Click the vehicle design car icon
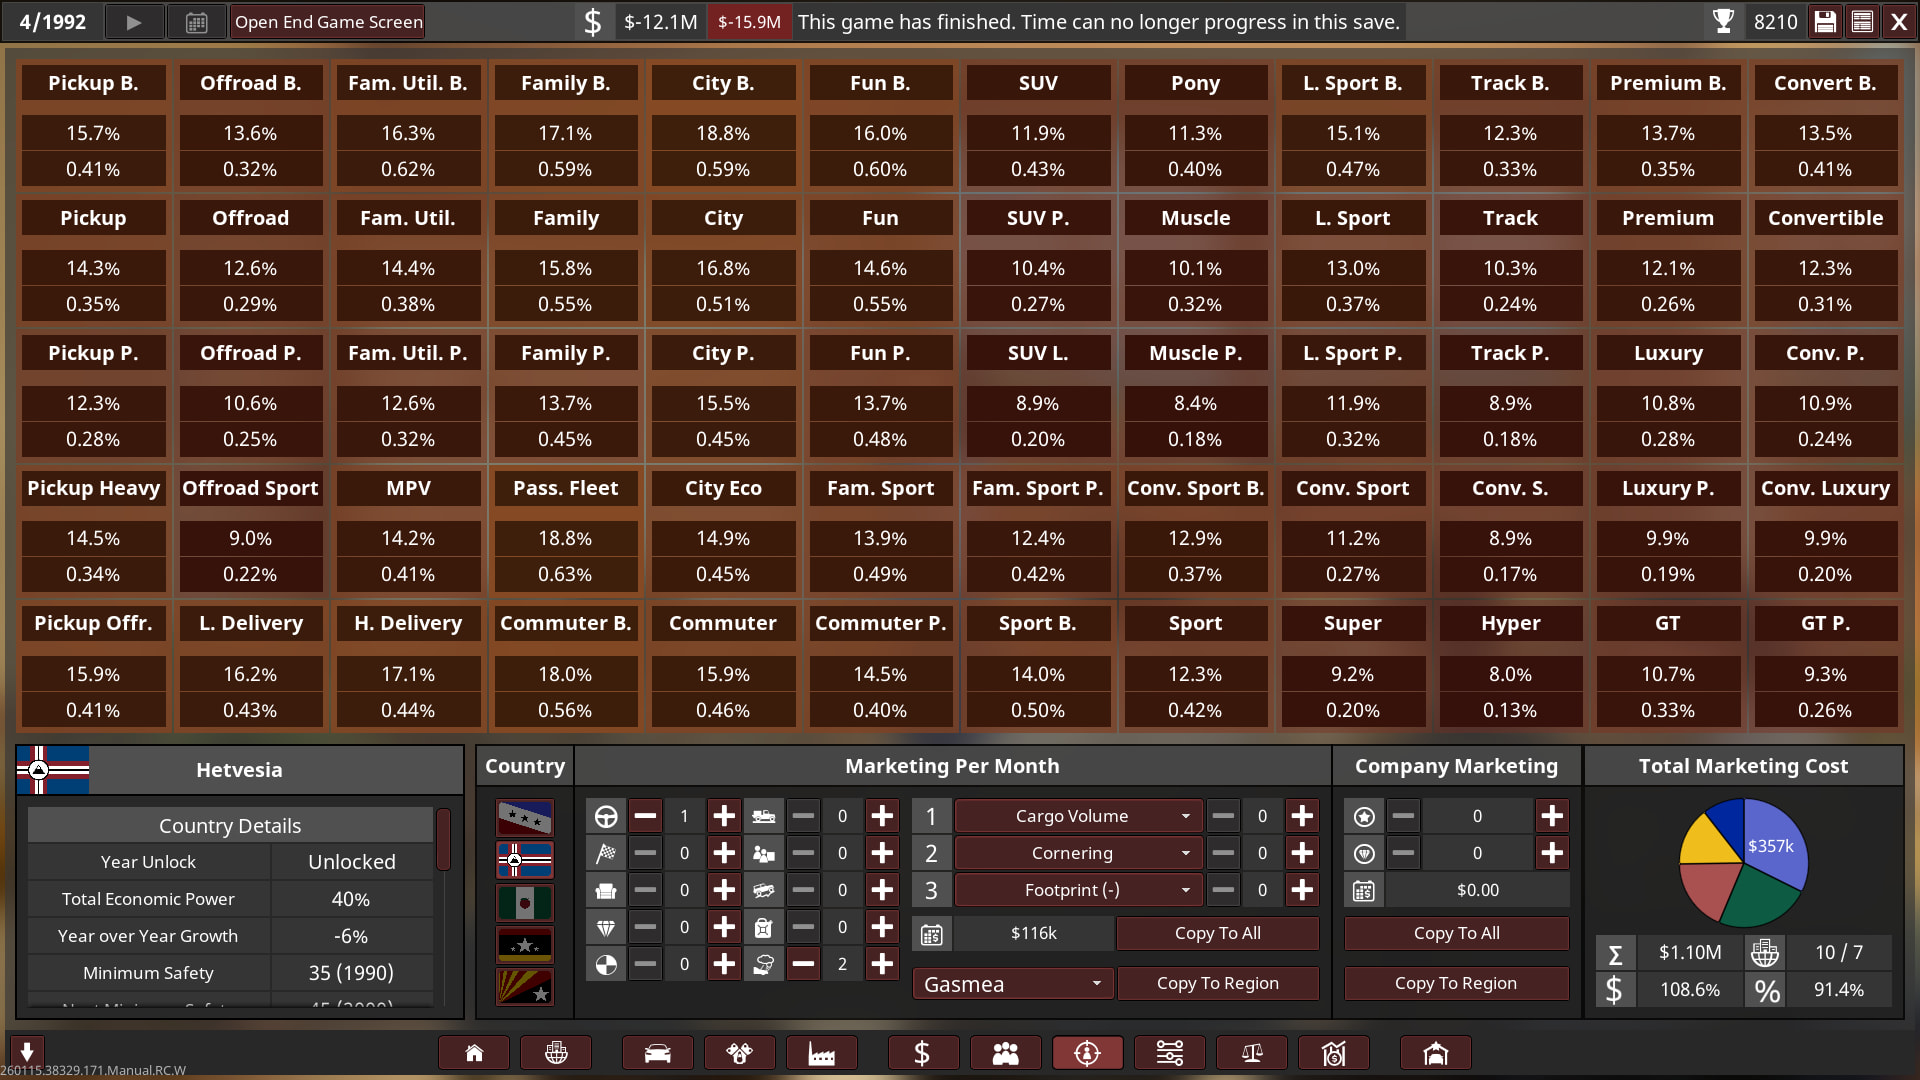Image resolution: width=1920 pixels, height=1080 pixels. 657,1053
